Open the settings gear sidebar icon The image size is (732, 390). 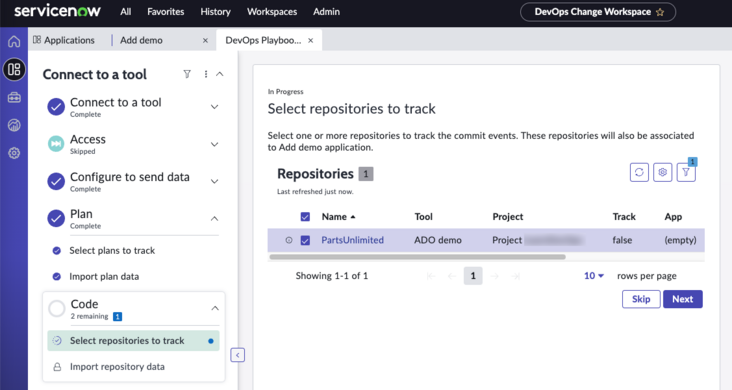14,153
